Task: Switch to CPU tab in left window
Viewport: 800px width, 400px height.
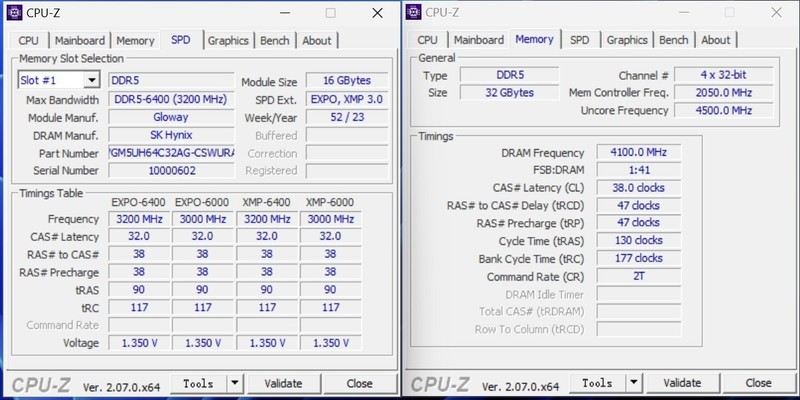Action: tap(28, 41)
